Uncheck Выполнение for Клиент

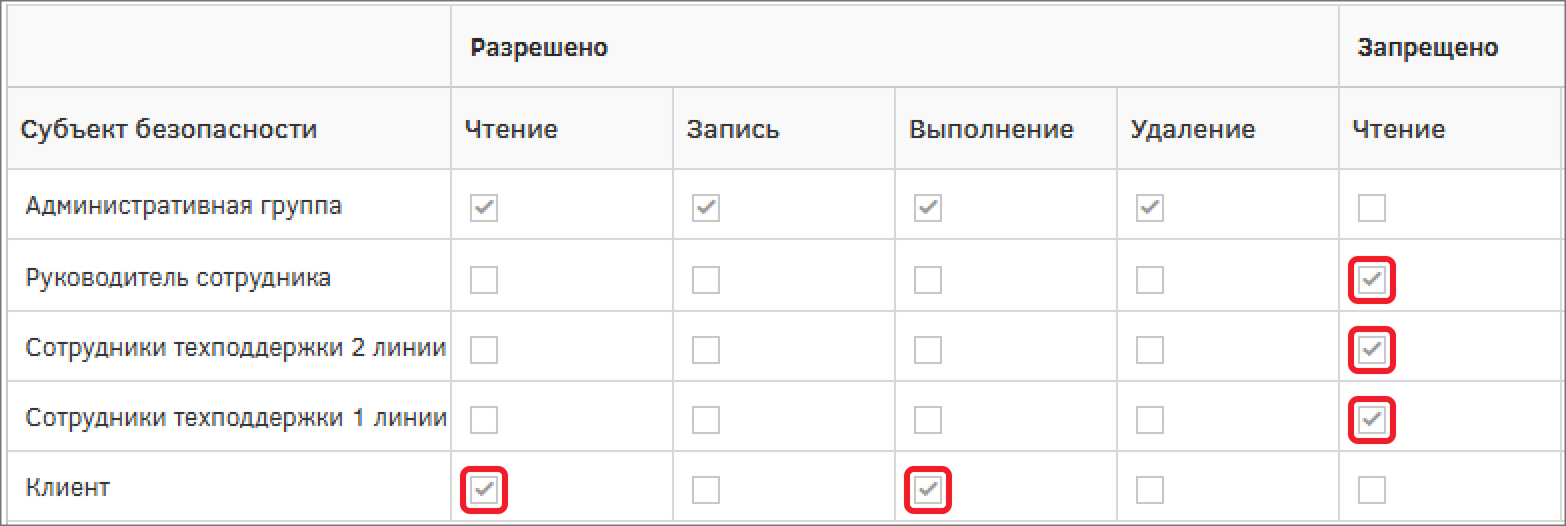point(928,490)
